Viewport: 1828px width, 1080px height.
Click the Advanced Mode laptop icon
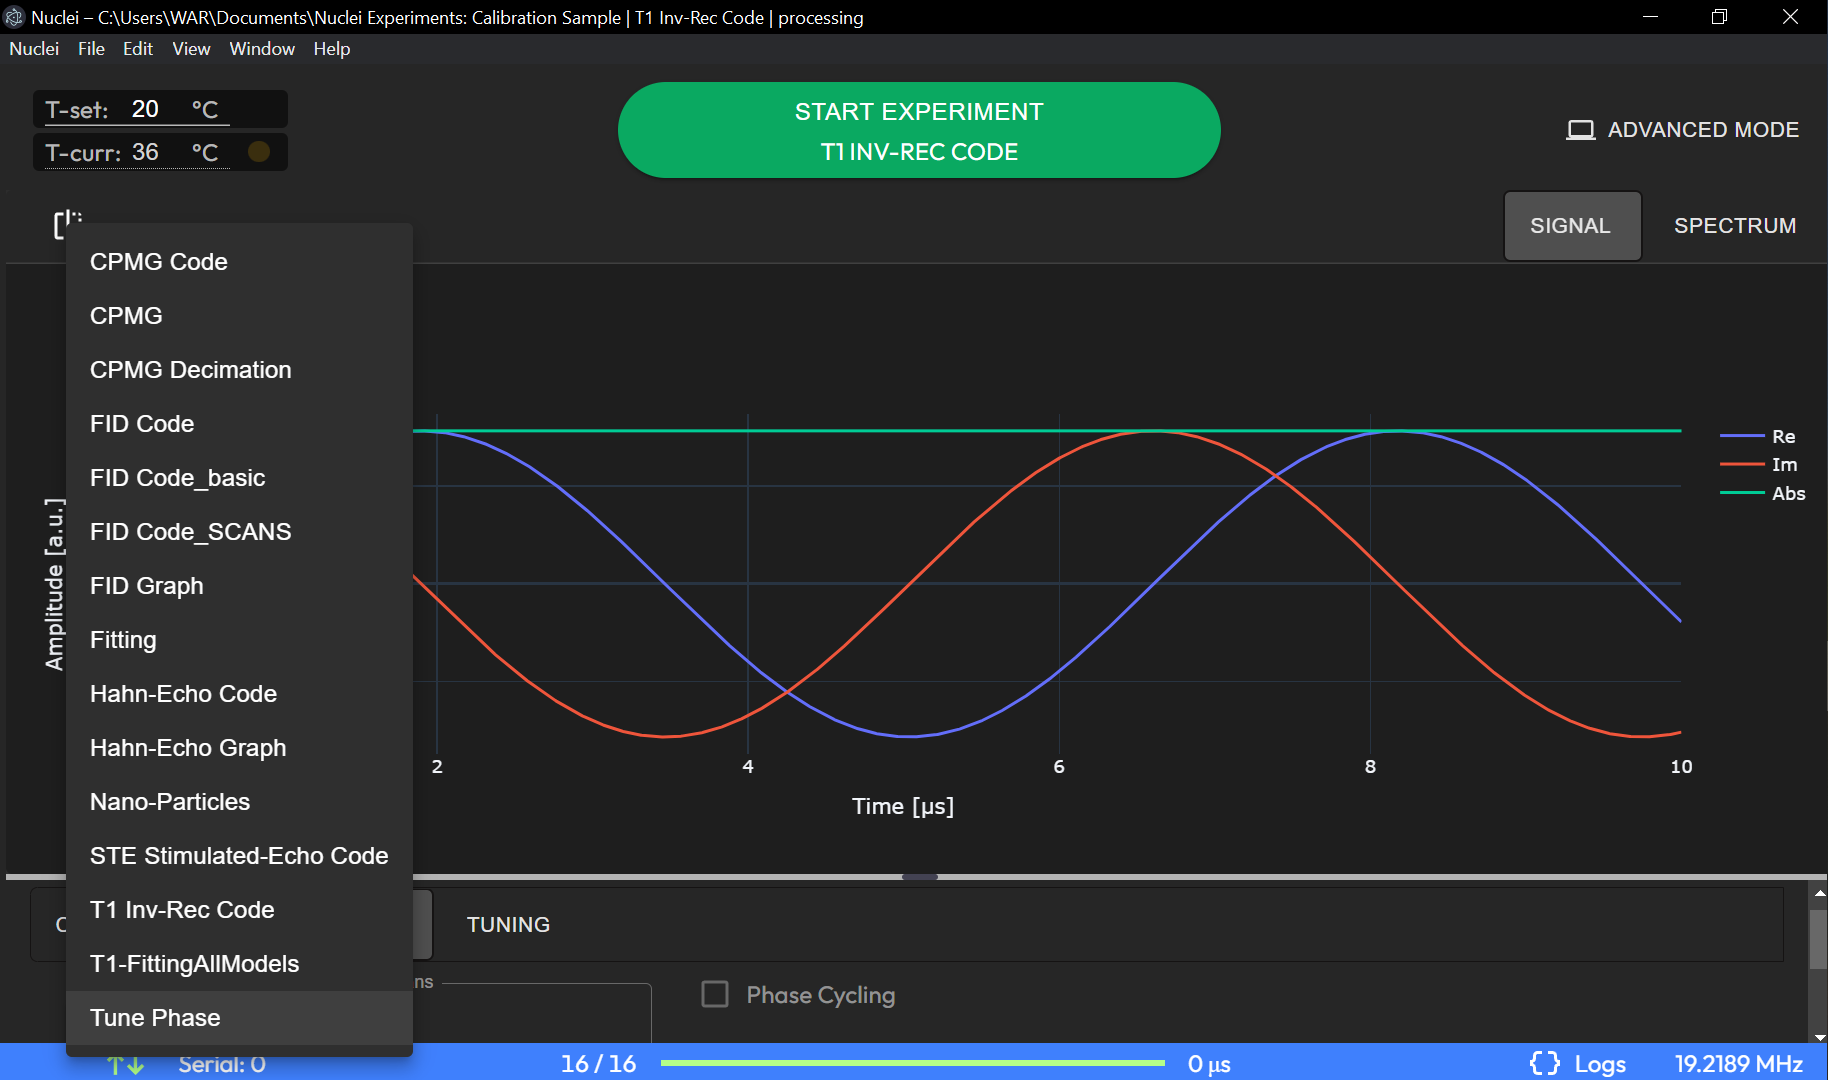(1580, 130)
